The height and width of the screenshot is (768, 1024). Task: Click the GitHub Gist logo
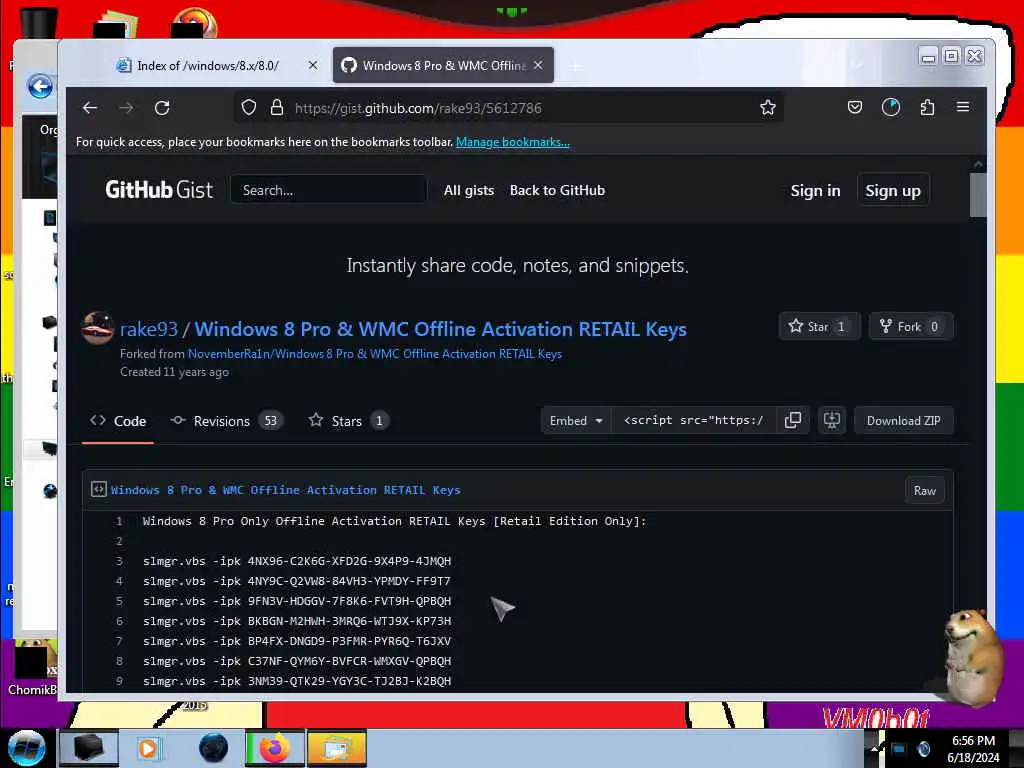pyautogui.click(x=159, y=190)
